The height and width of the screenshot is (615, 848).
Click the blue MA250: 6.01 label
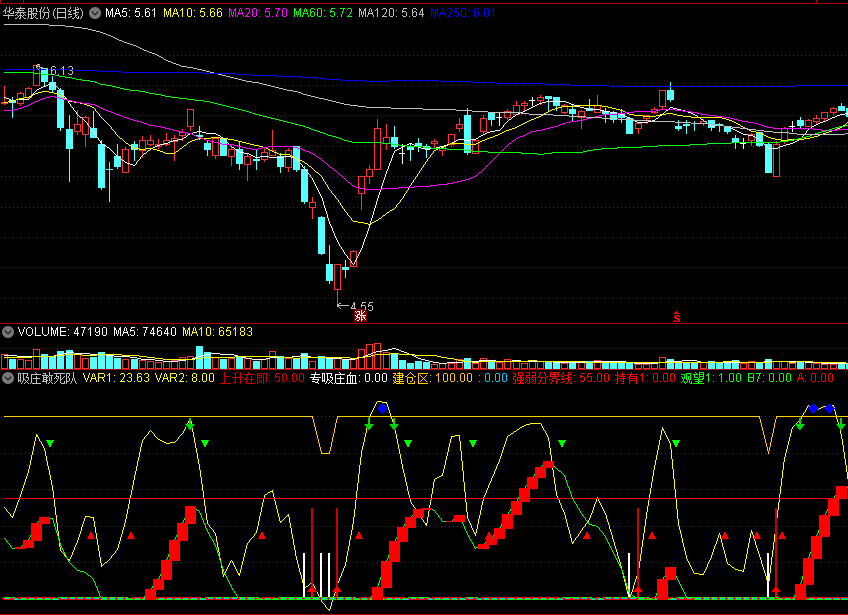(x=463, y=13)
